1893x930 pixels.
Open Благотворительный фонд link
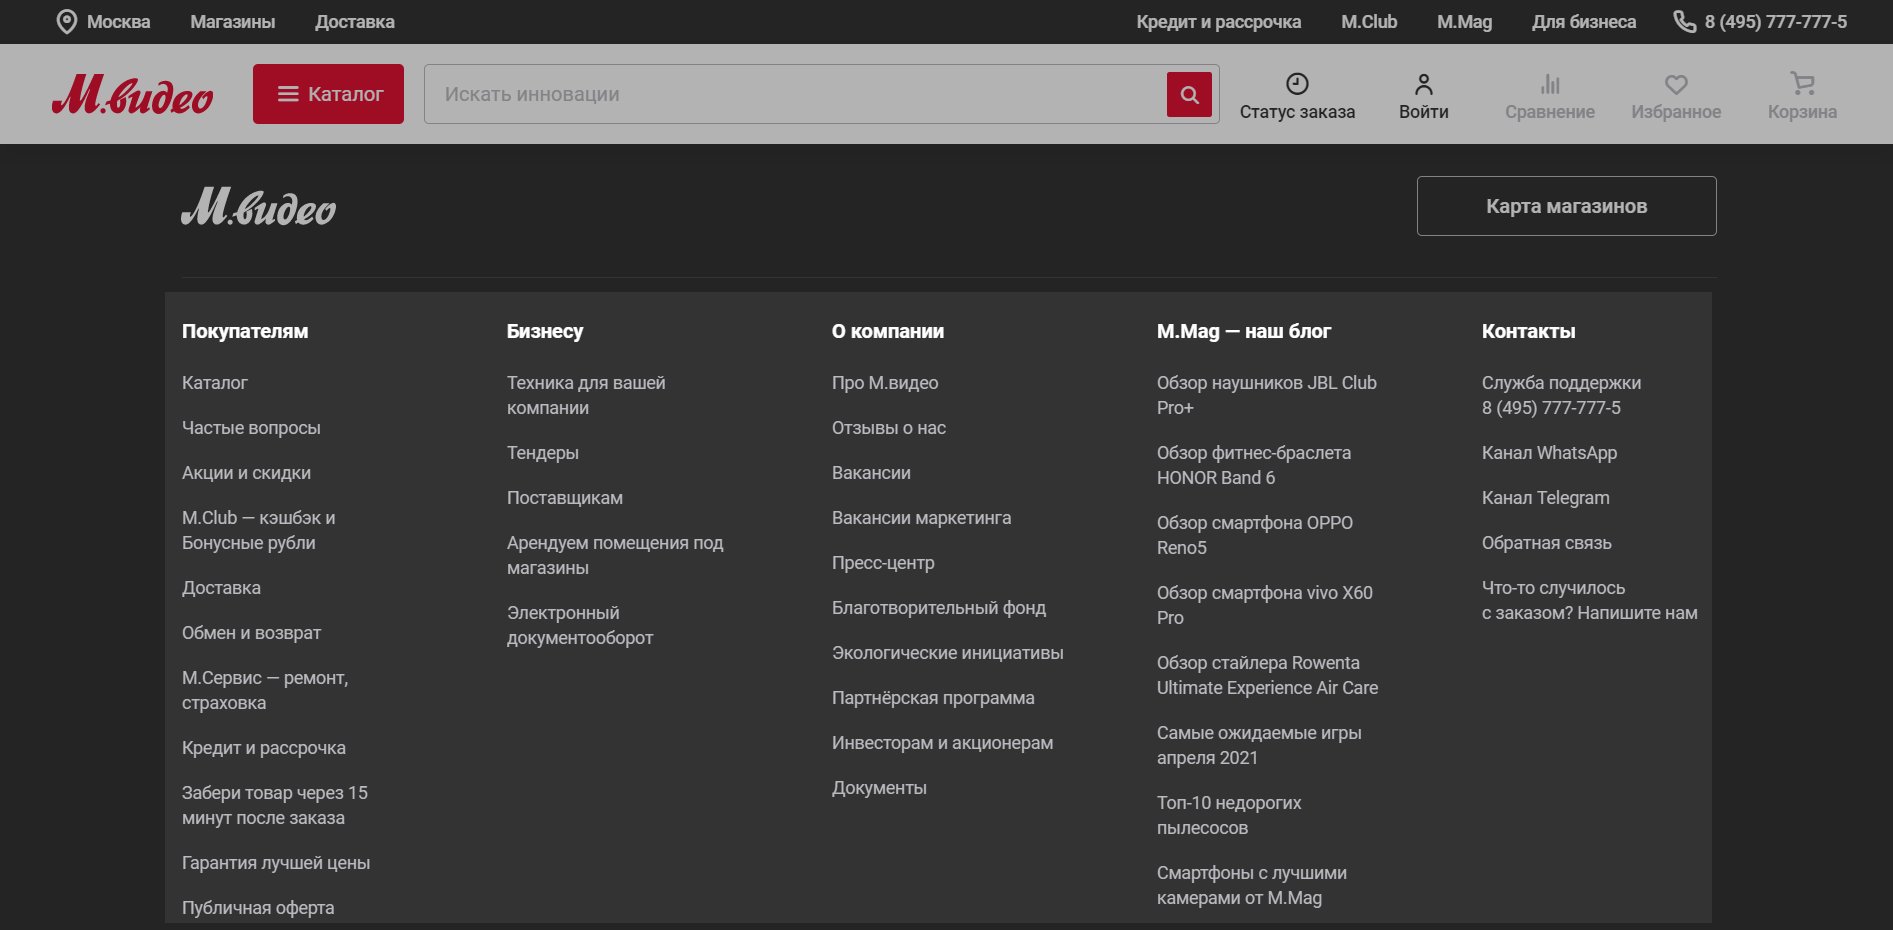pos(939,608)
